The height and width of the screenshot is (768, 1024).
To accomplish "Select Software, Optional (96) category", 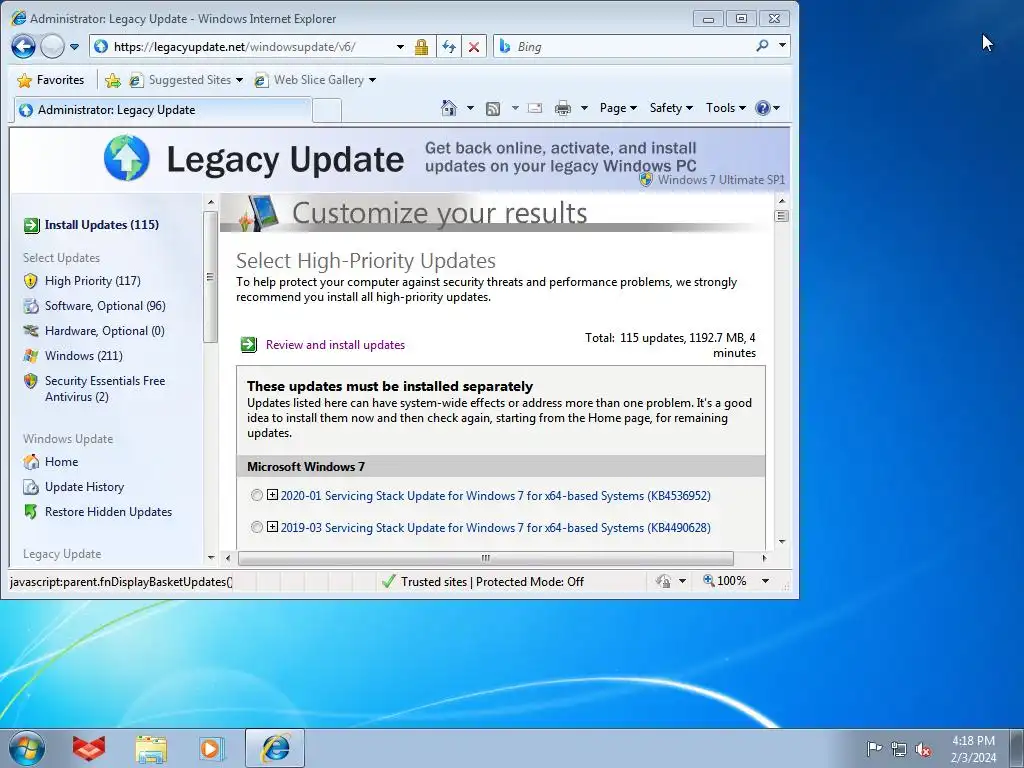I will 104,306.
